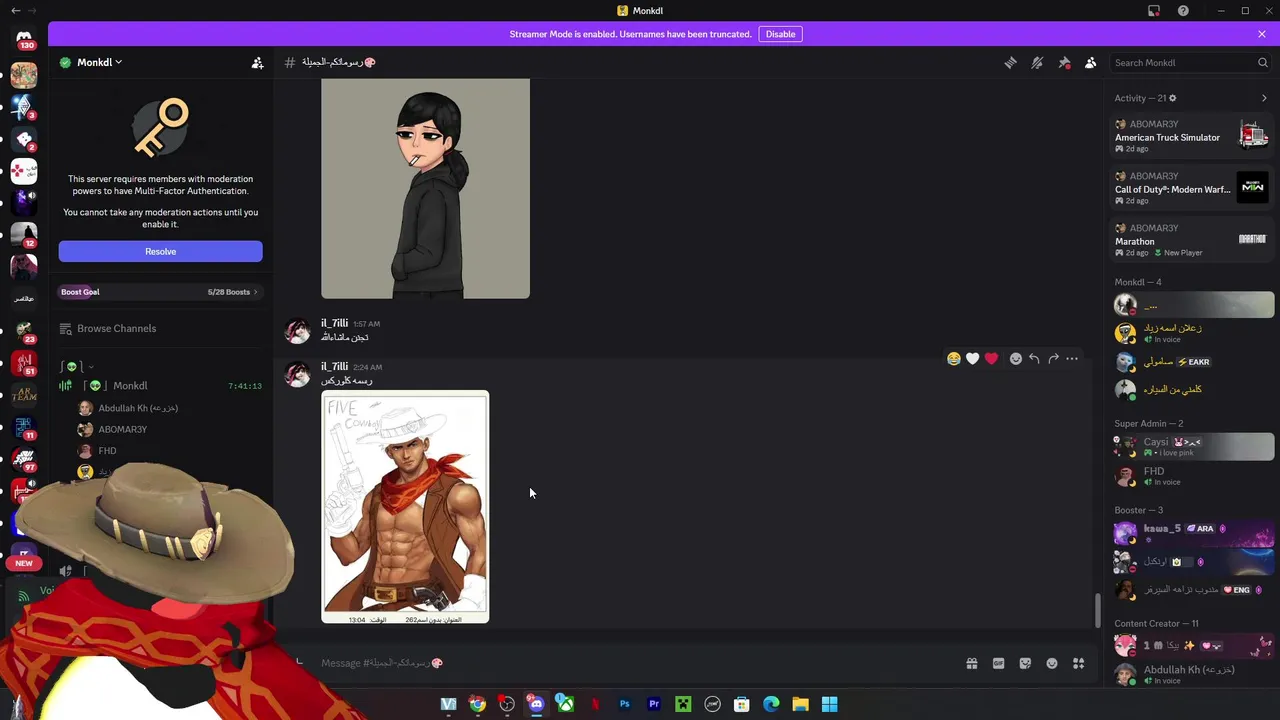Select Abdullah Kh in Content Creator list
The width and height of the screenshot is (1280, 720).
(x=1194, y=674)
